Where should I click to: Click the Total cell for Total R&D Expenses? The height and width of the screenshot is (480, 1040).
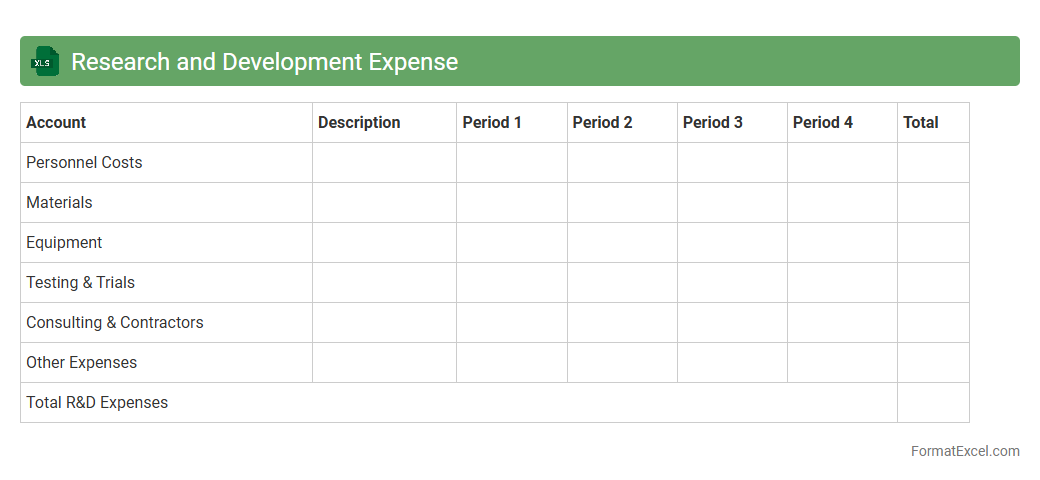932,403
